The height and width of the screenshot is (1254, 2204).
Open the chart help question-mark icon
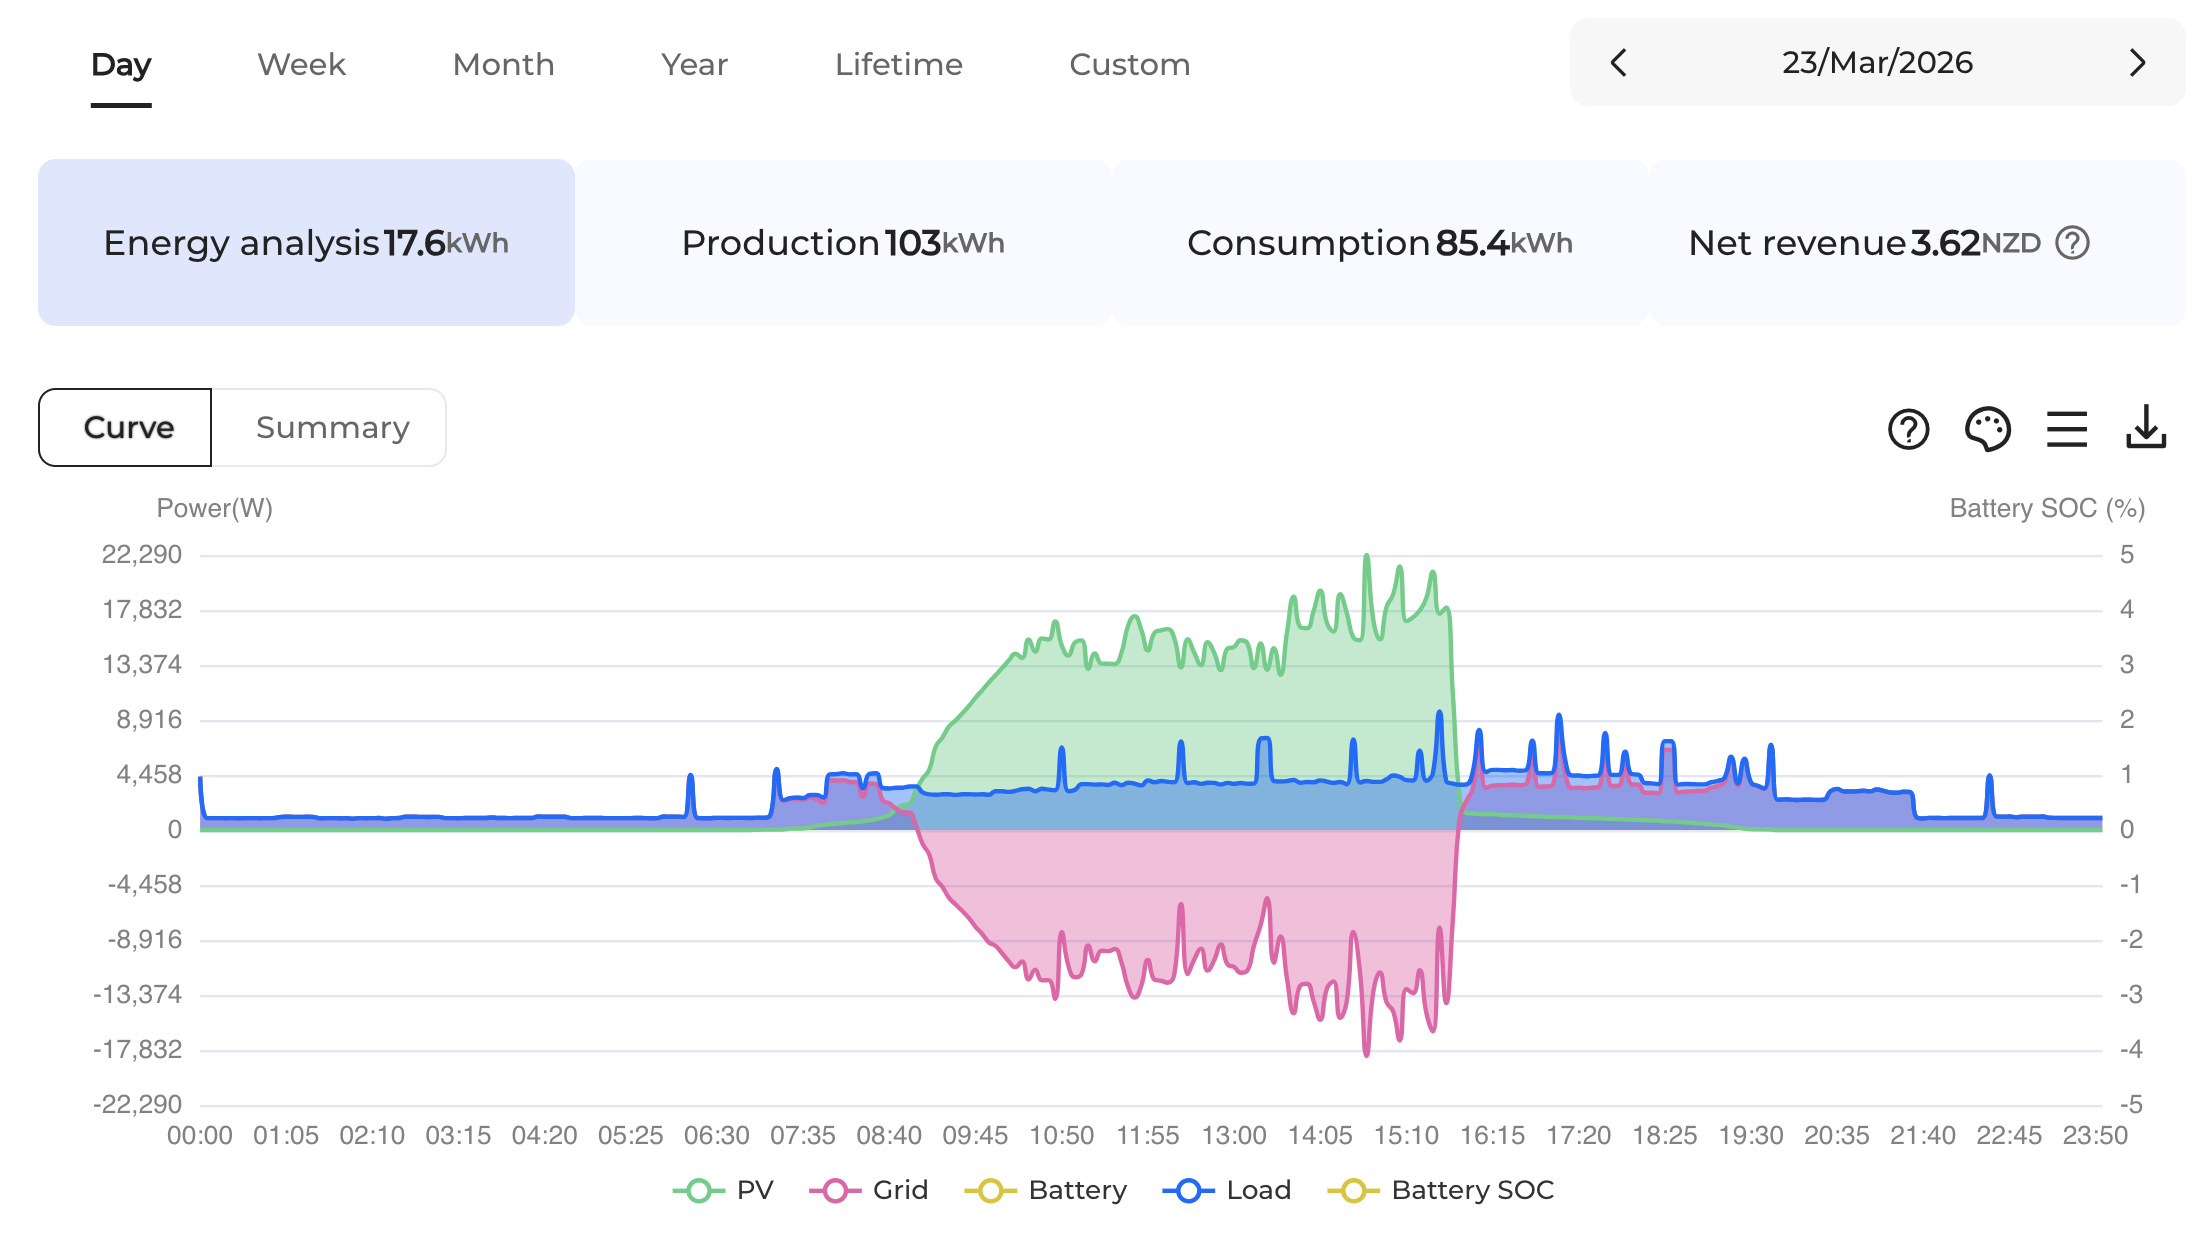tap(1908, 429)
